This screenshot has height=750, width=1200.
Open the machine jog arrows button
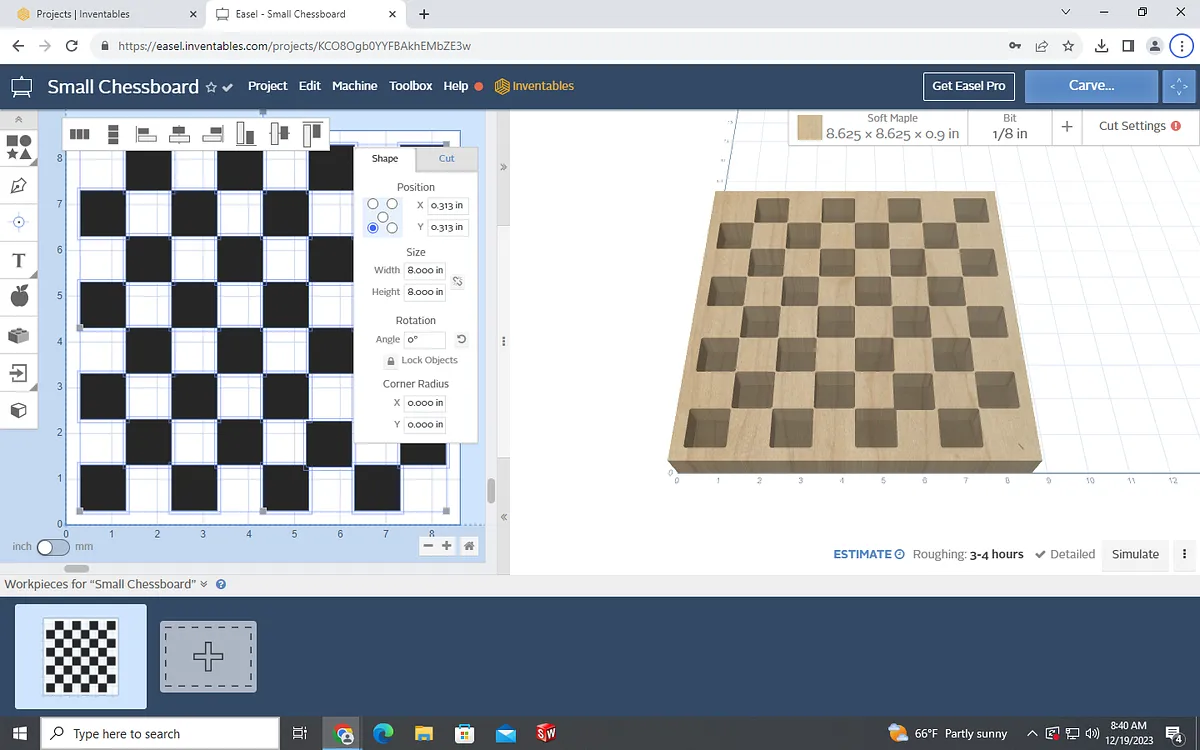point(1176,87)
